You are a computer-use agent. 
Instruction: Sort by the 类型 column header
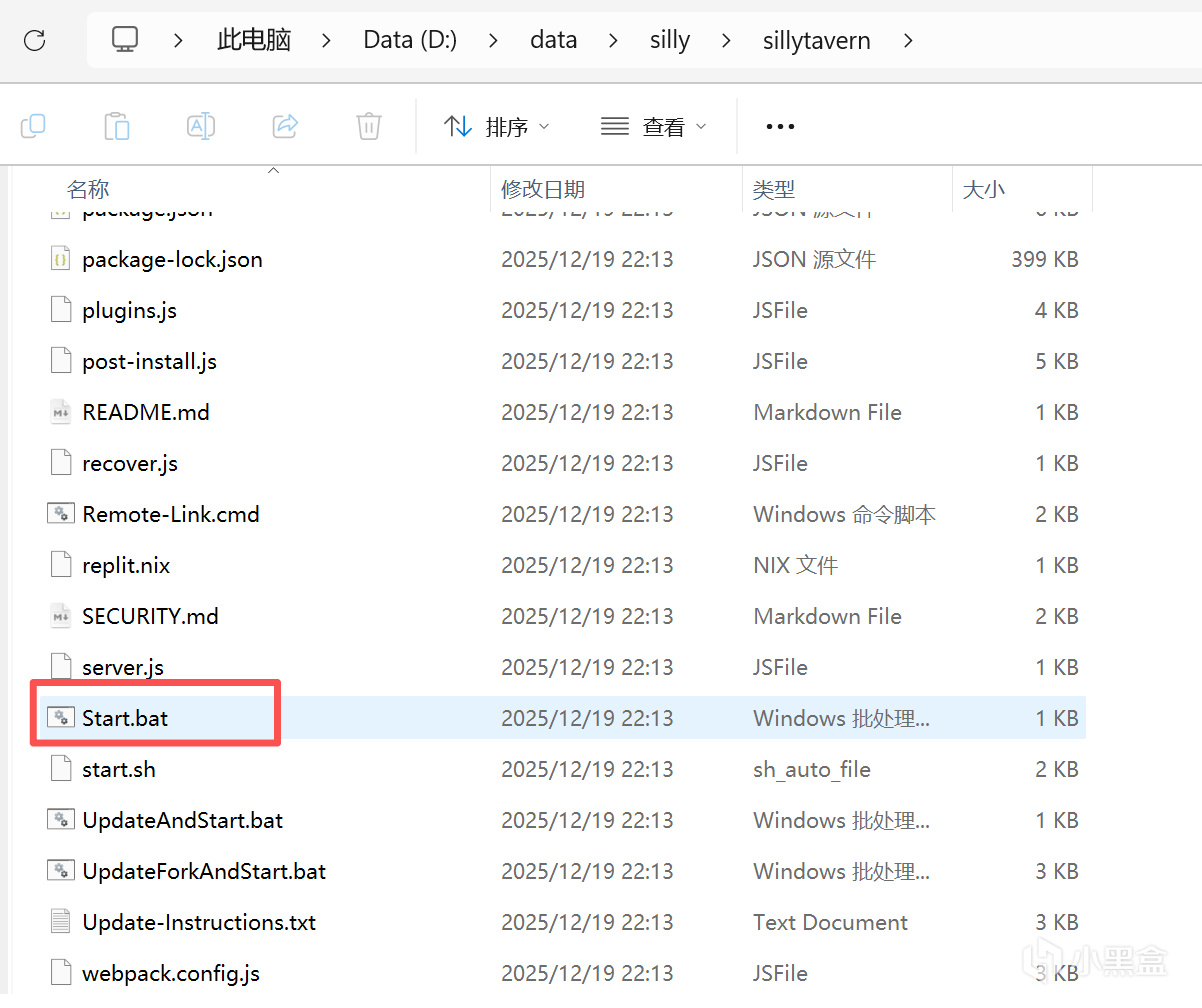(x=773, y=189)
